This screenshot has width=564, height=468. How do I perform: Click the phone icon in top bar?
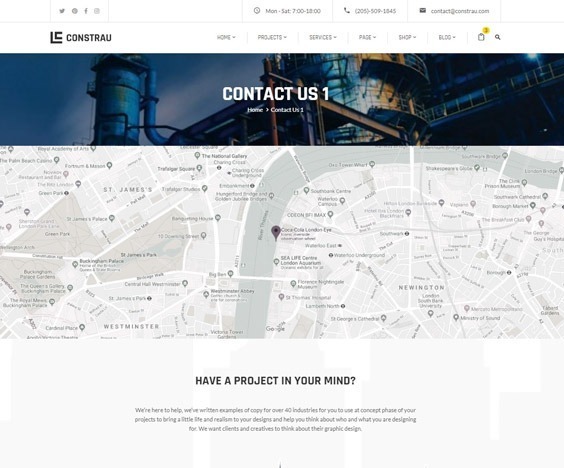(347, 11)
